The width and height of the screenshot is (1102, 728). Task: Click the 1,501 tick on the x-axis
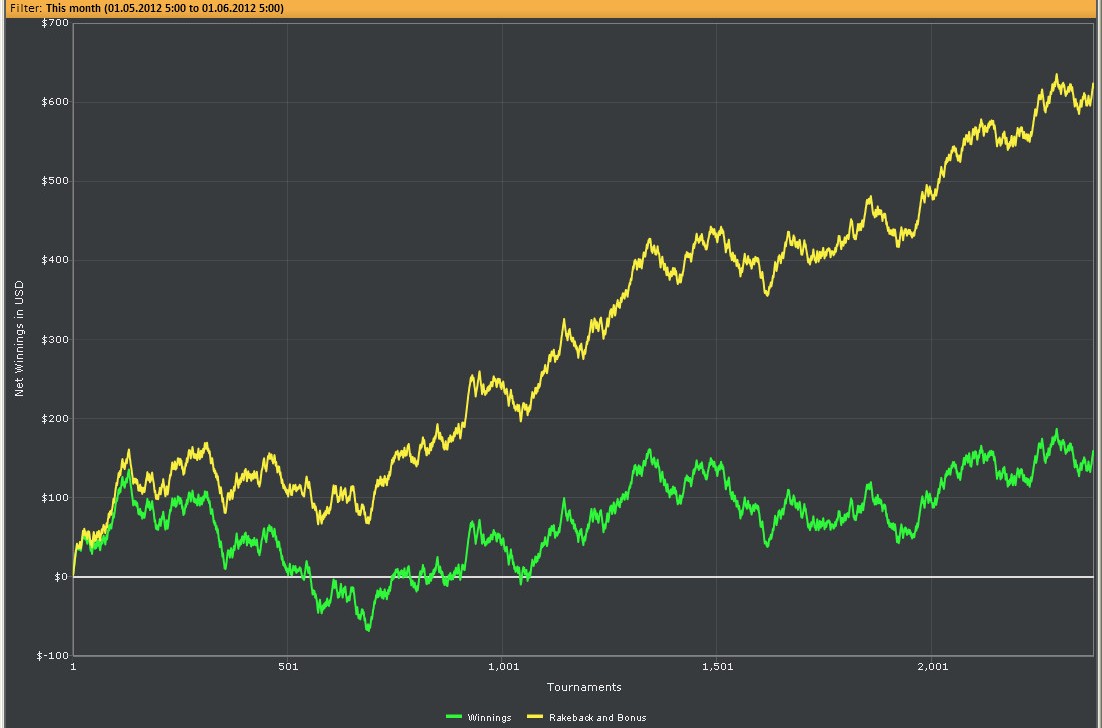pos(717,667)
